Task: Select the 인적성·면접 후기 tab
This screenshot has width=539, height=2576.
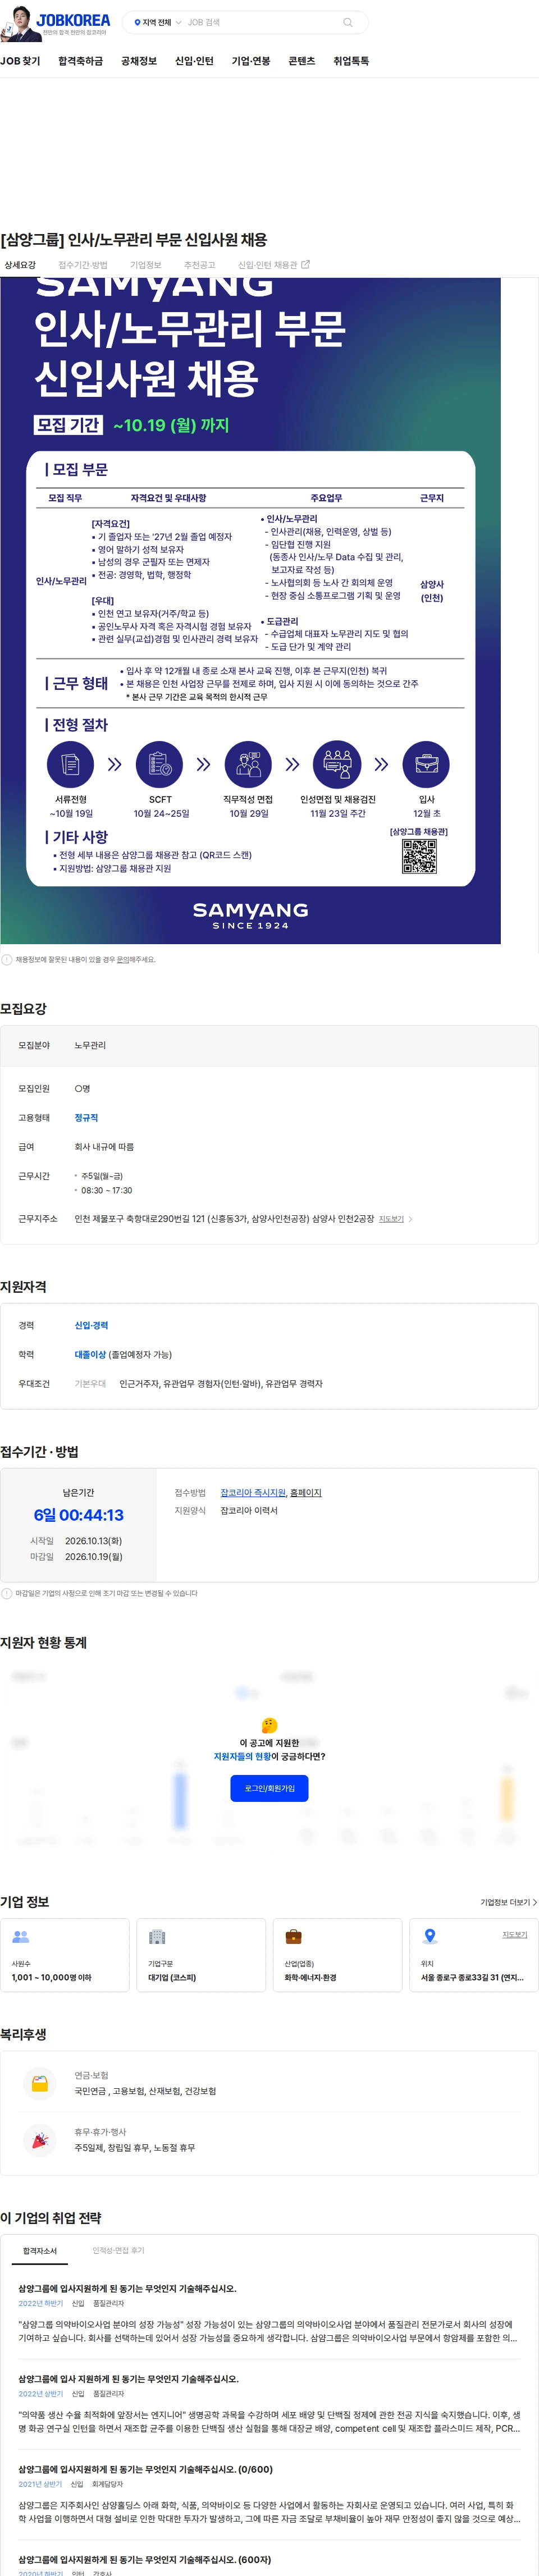Action: pyautogui.click(x=119, y=2251)
